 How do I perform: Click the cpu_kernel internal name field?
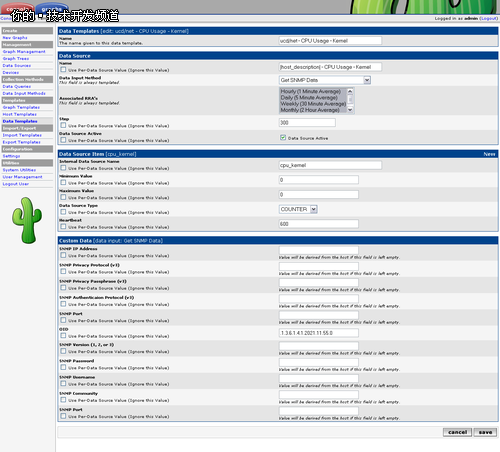(330, 165)
